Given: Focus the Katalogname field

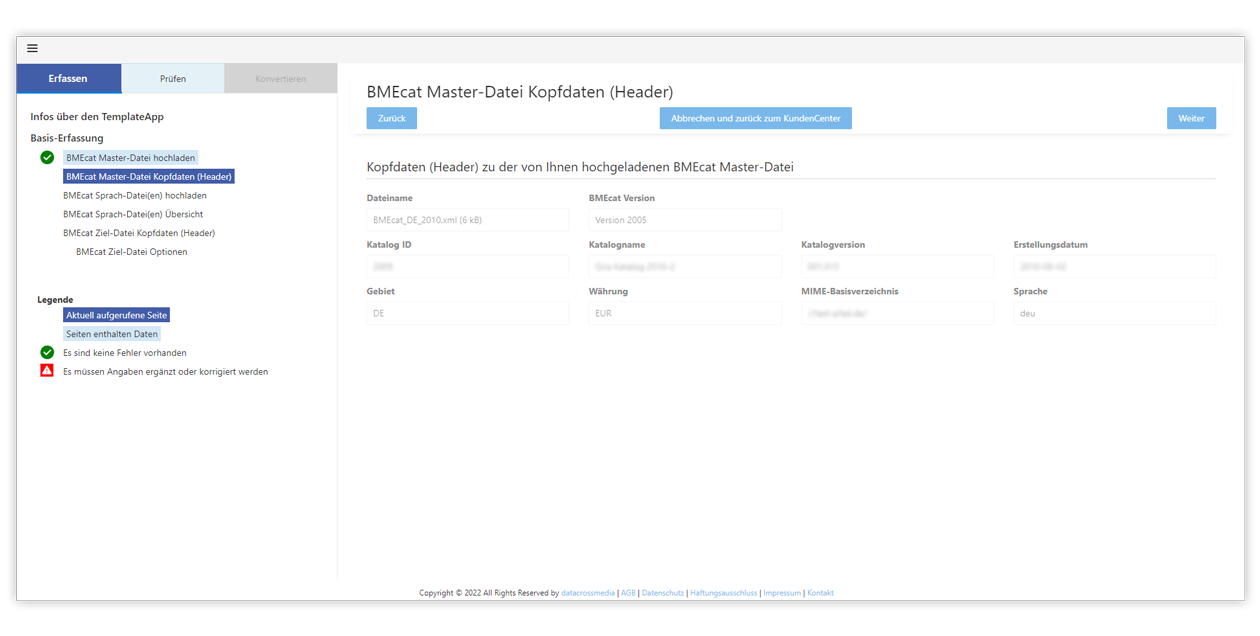Looking at the screenshot, I should tap(685, 267).
